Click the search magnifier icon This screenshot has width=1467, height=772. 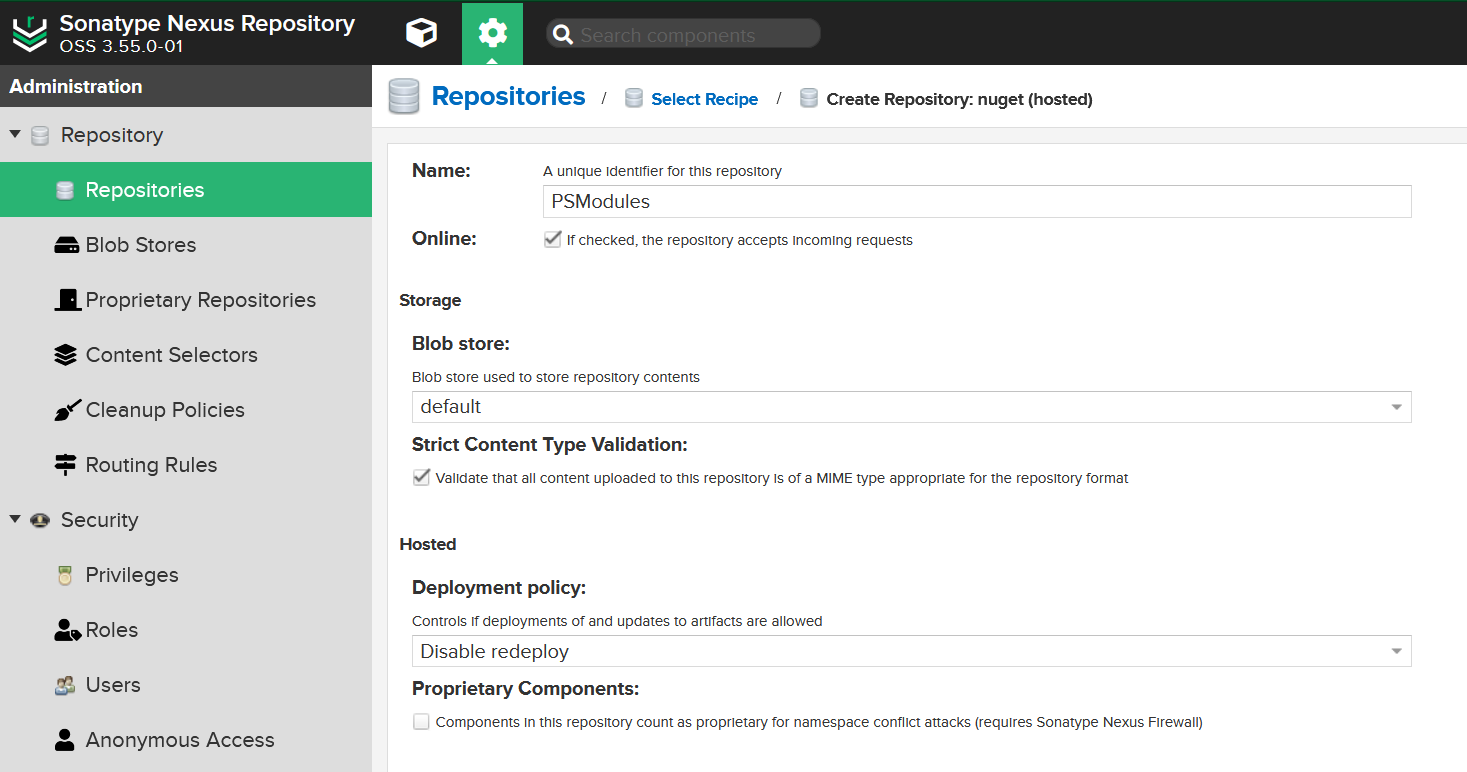click(563, 35)
